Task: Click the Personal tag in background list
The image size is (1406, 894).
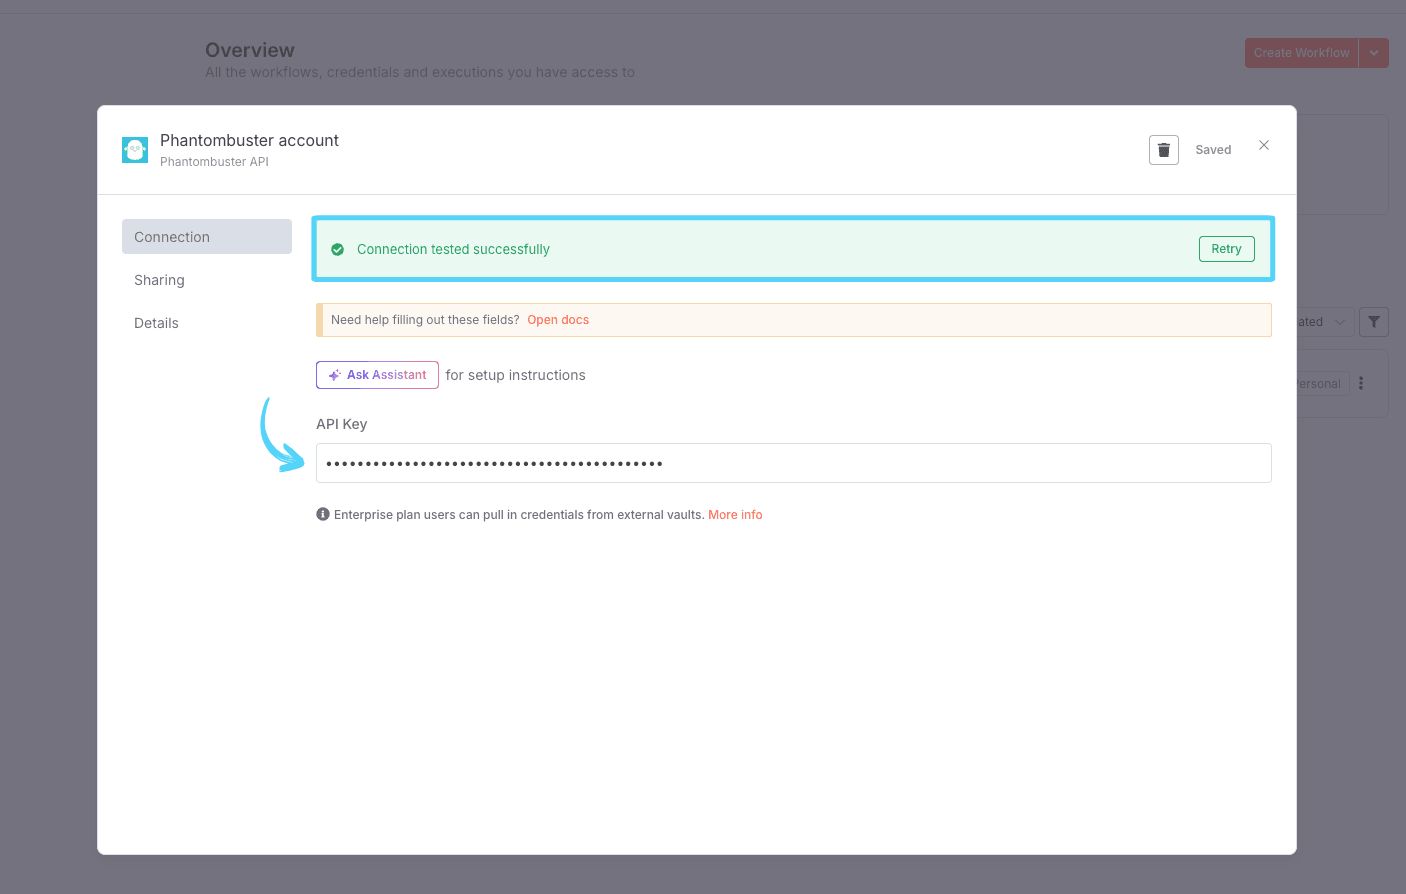Action: coord(1322,384)
